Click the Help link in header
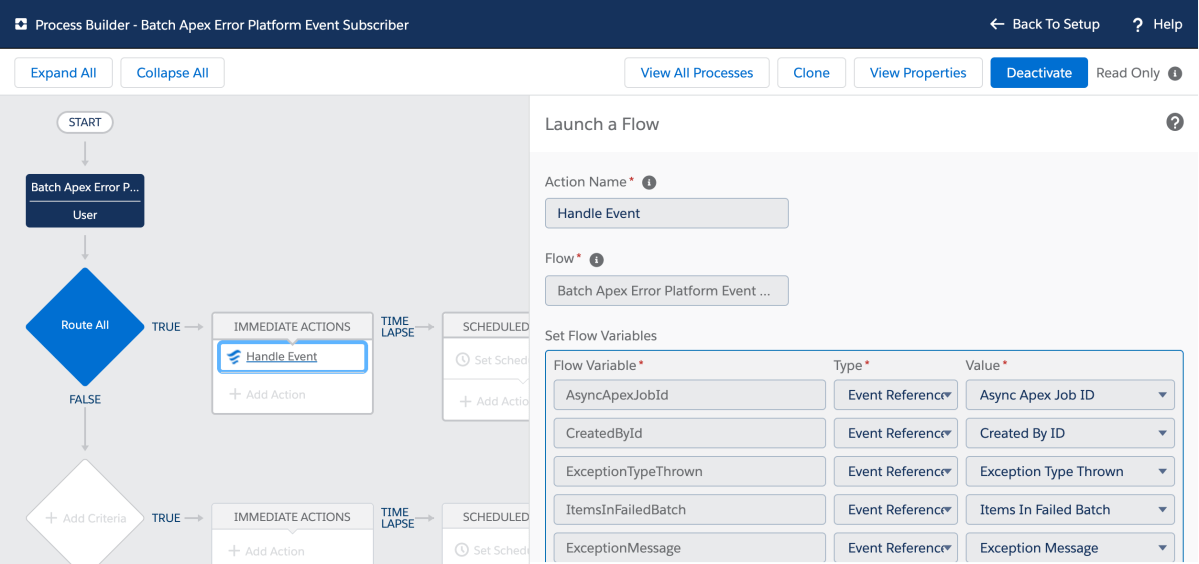This screenshot has height=564, width=1199. 1157,24
